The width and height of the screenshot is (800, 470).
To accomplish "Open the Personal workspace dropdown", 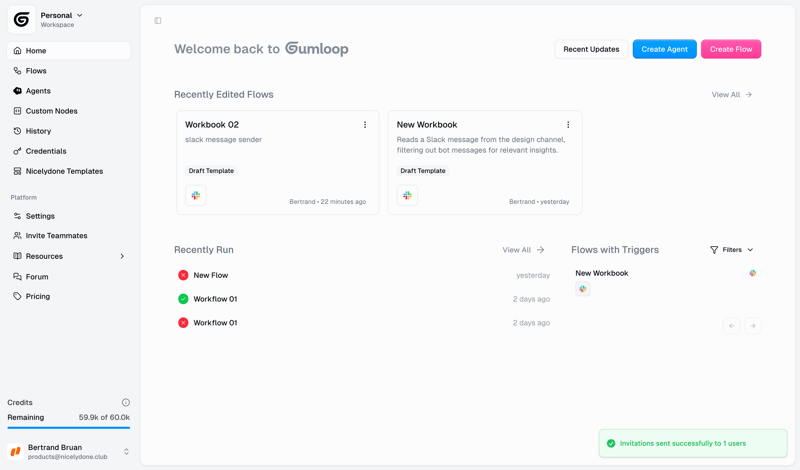I will coord(61,19).
